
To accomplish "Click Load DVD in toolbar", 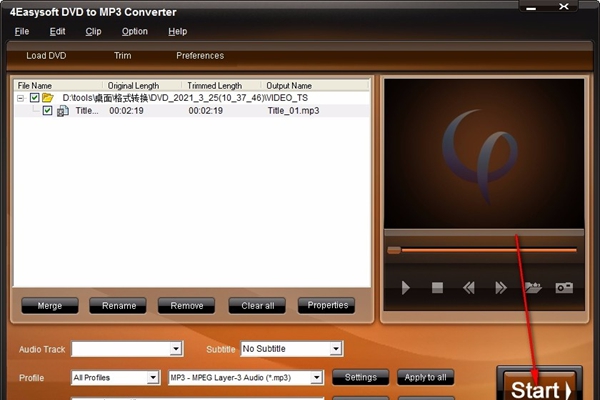I will 46,56.
